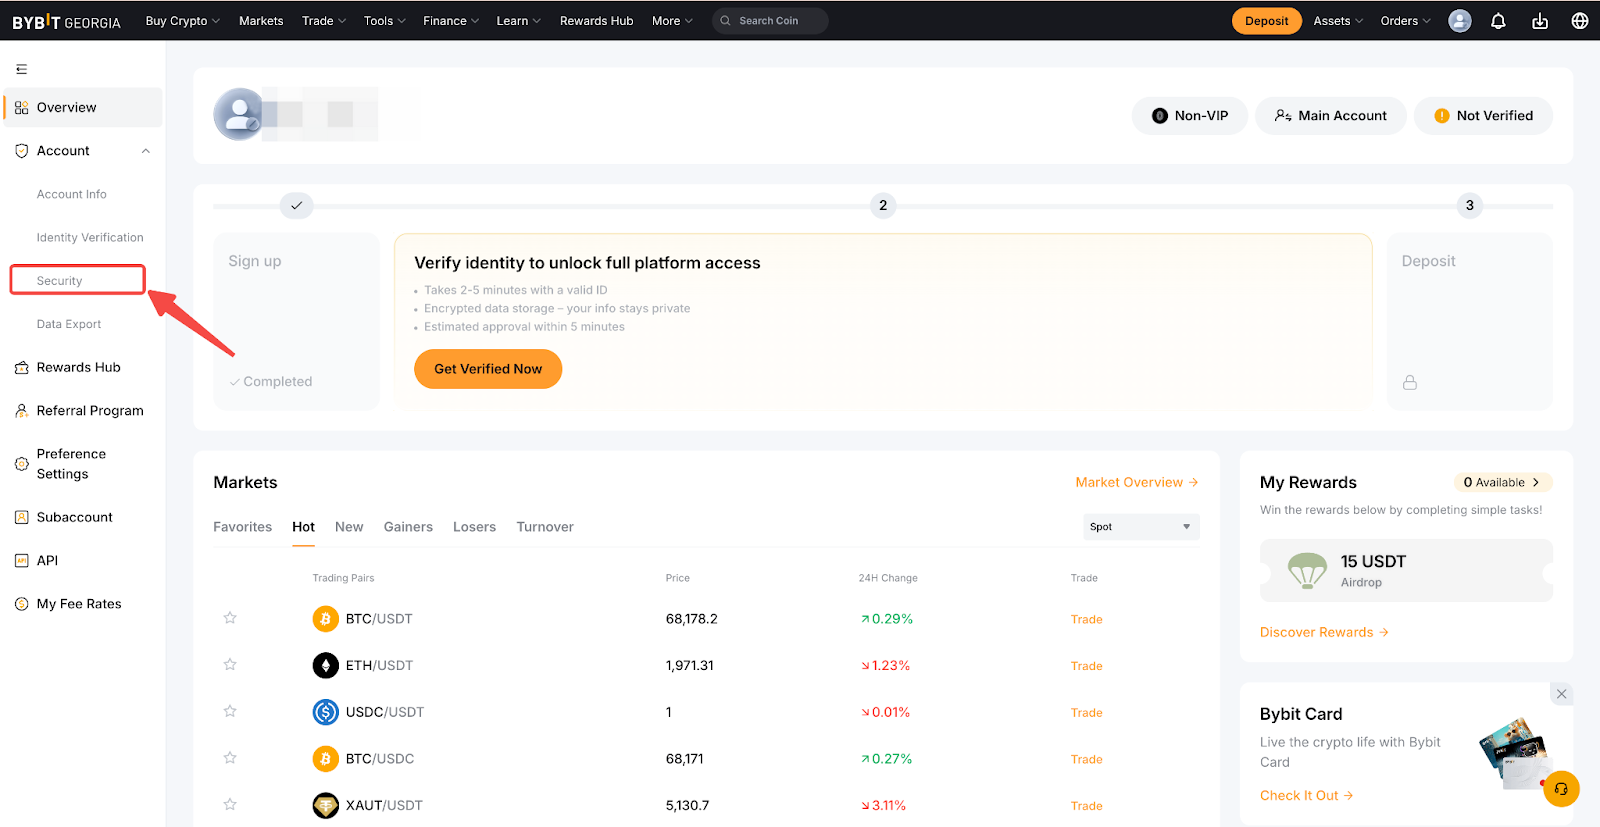Open the Market Overview link

[1136, 482]
